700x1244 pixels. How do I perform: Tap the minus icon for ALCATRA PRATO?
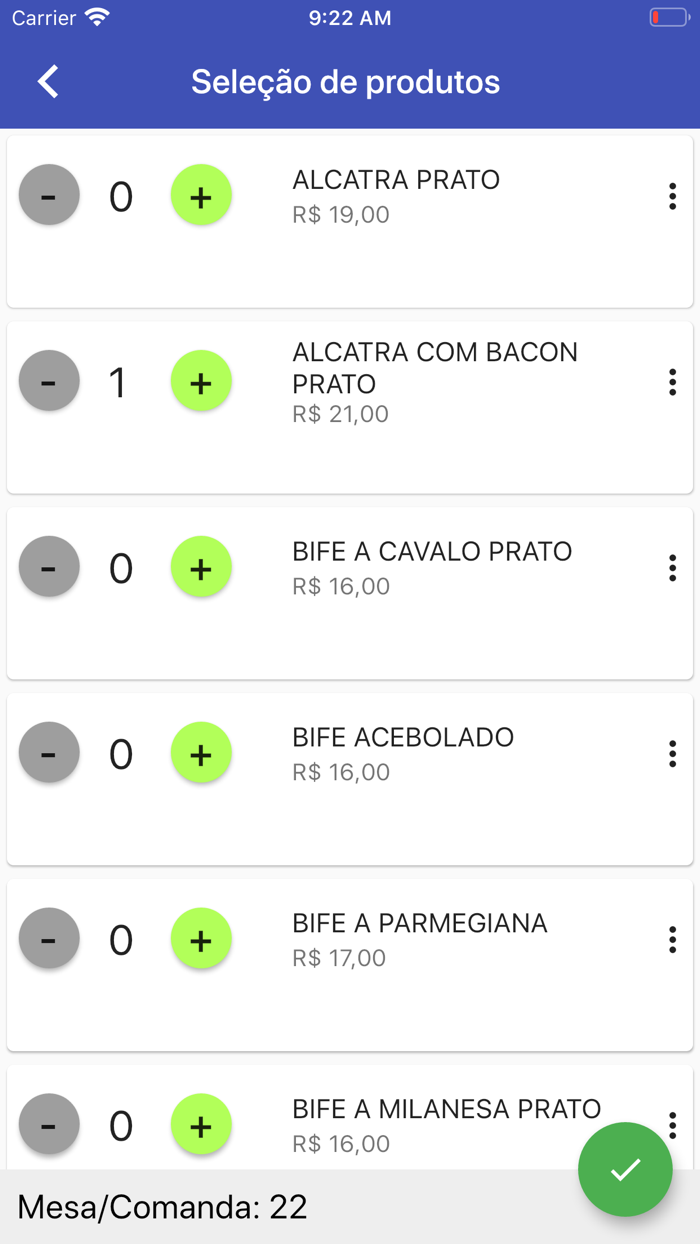(x=48, y=195)
